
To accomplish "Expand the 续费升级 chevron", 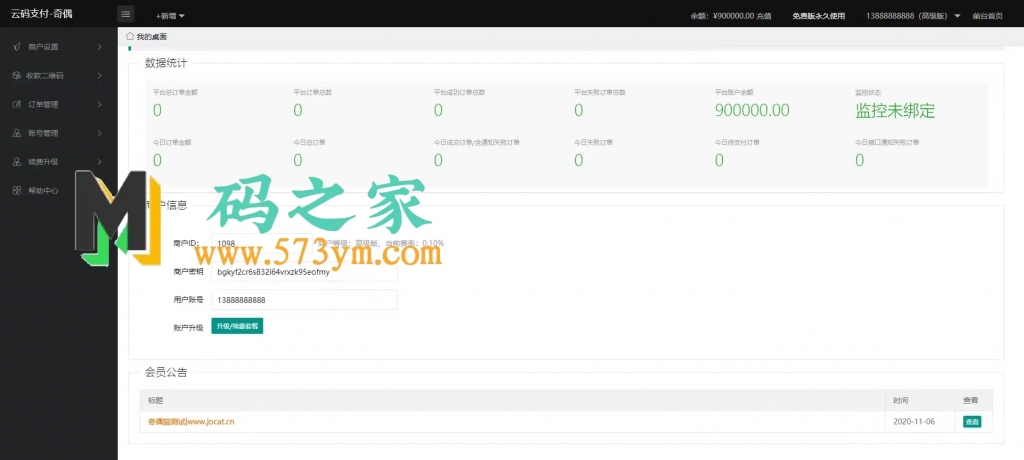I will click(x=99, y=162).
